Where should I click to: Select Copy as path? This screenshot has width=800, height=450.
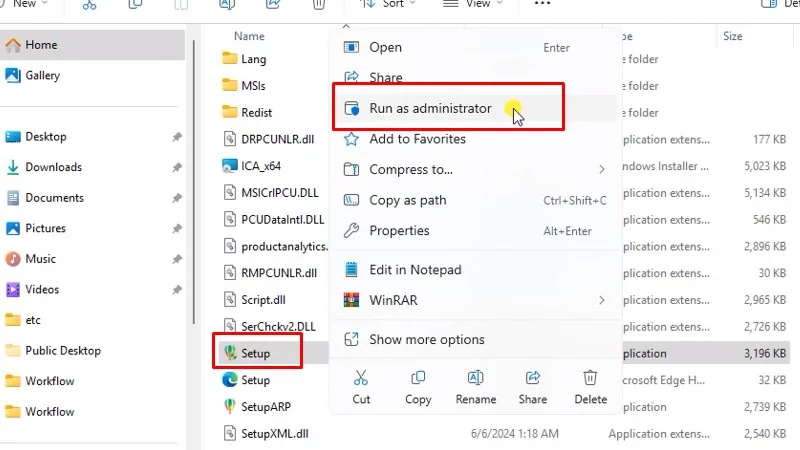407,200
